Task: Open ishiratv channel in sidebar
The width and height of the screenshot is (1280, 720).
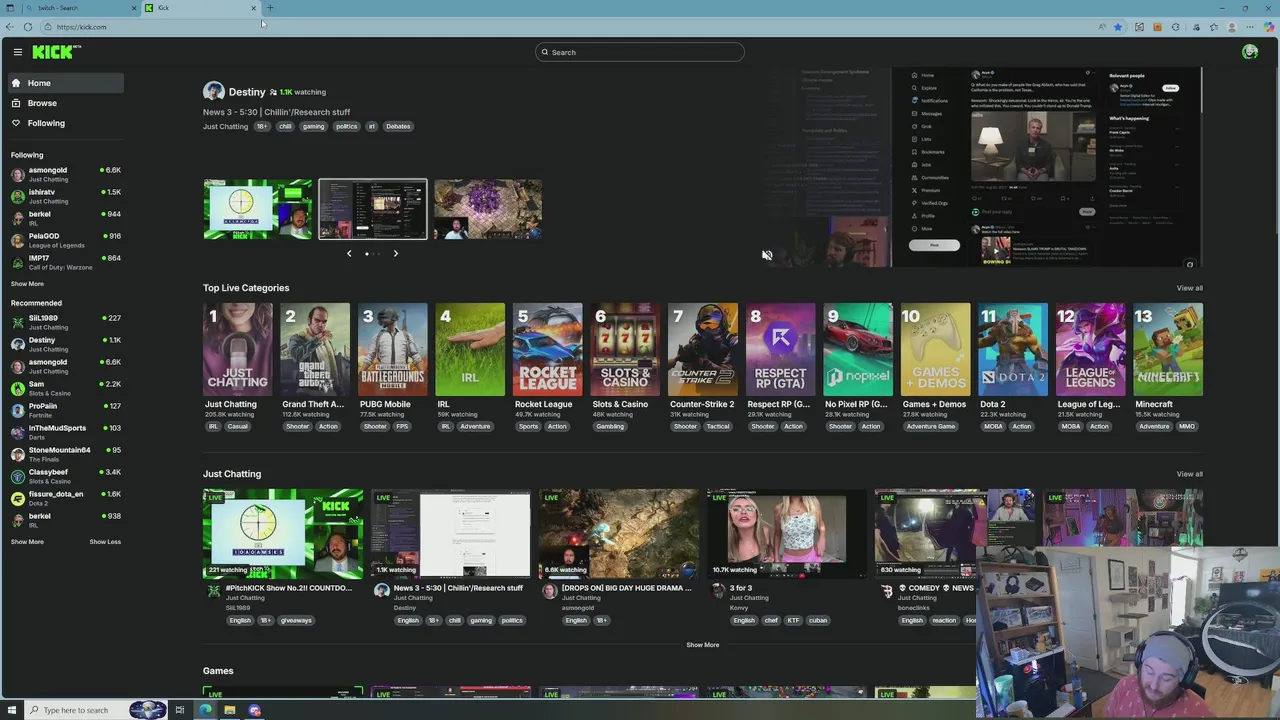Action: pyautogui.click(x=66, y=196)
